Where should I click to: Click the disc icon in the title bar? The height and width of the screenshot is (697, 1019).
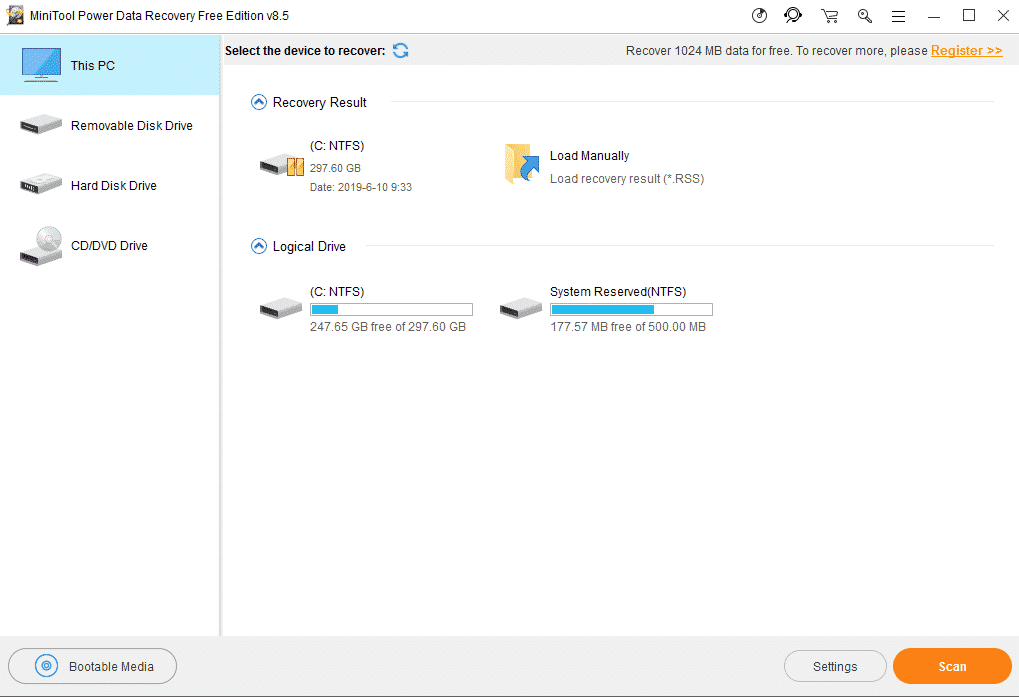point(759,15)
